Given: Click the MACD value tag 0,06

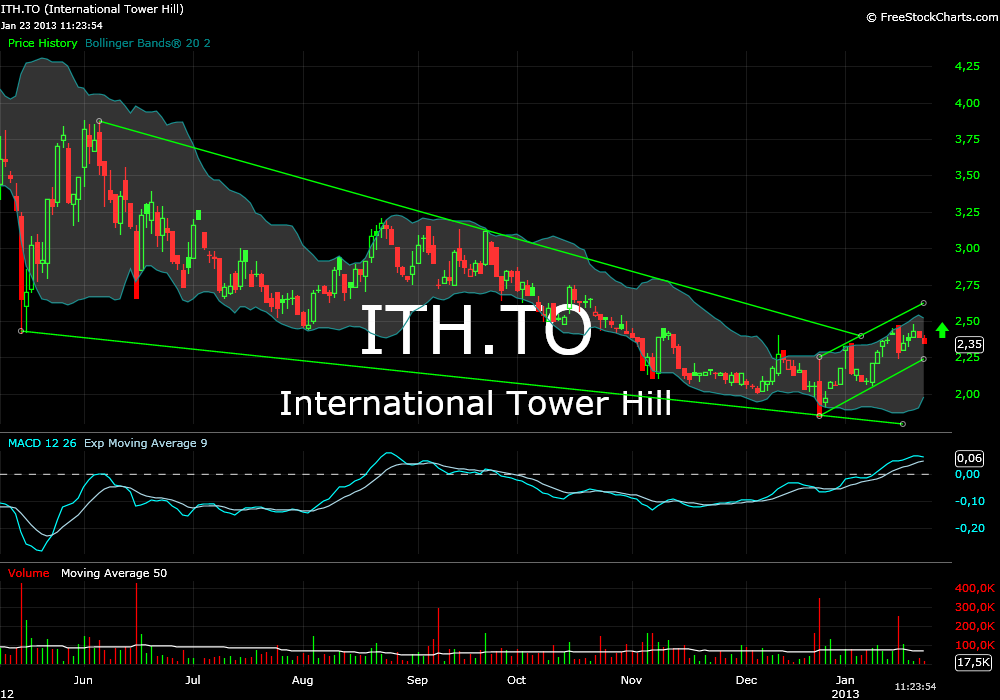Looking at the screenshot, I should (968, 456).
